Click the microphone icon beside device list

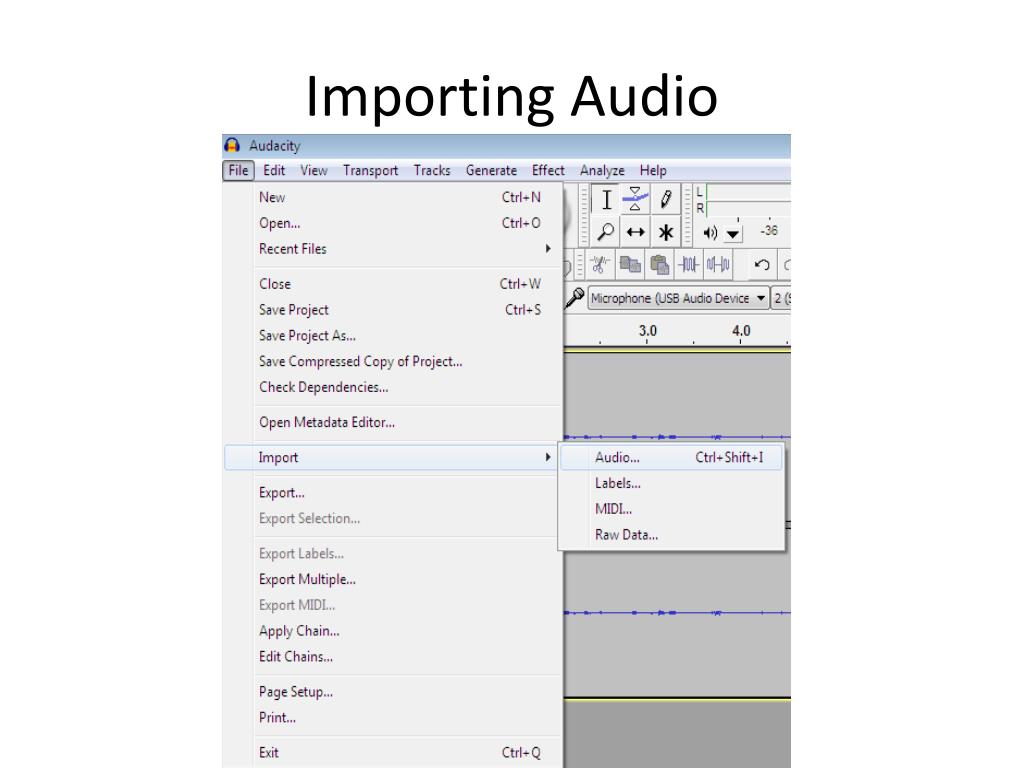(575, 298)
